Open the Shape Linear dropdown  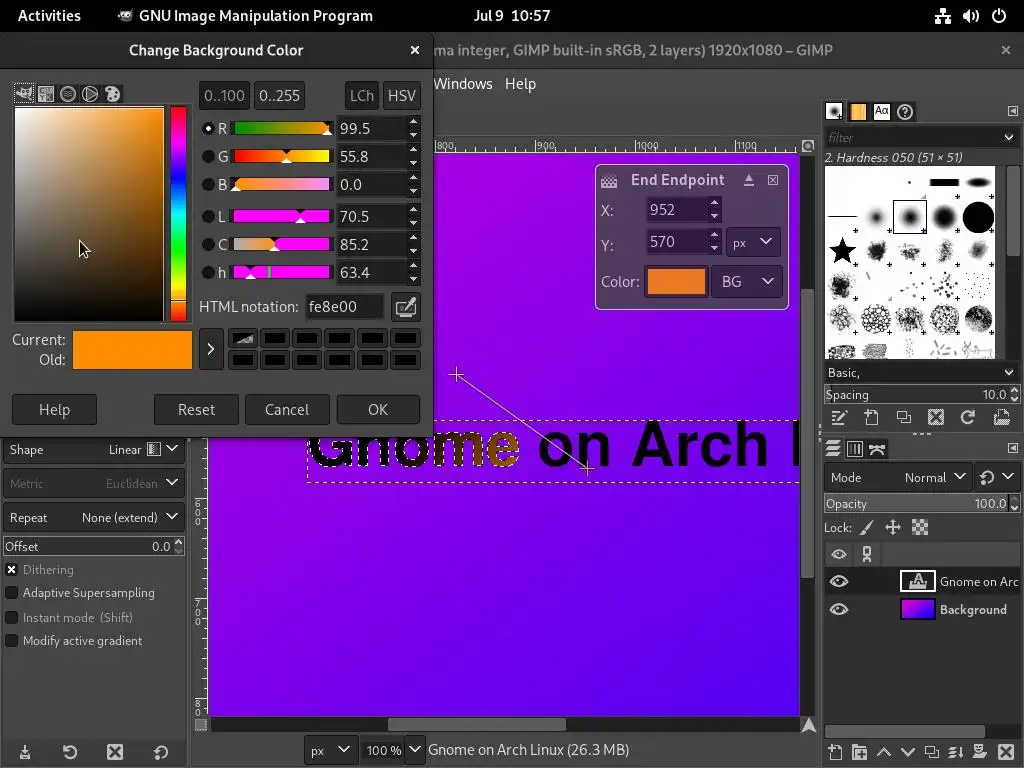click(x=94, y=449)
